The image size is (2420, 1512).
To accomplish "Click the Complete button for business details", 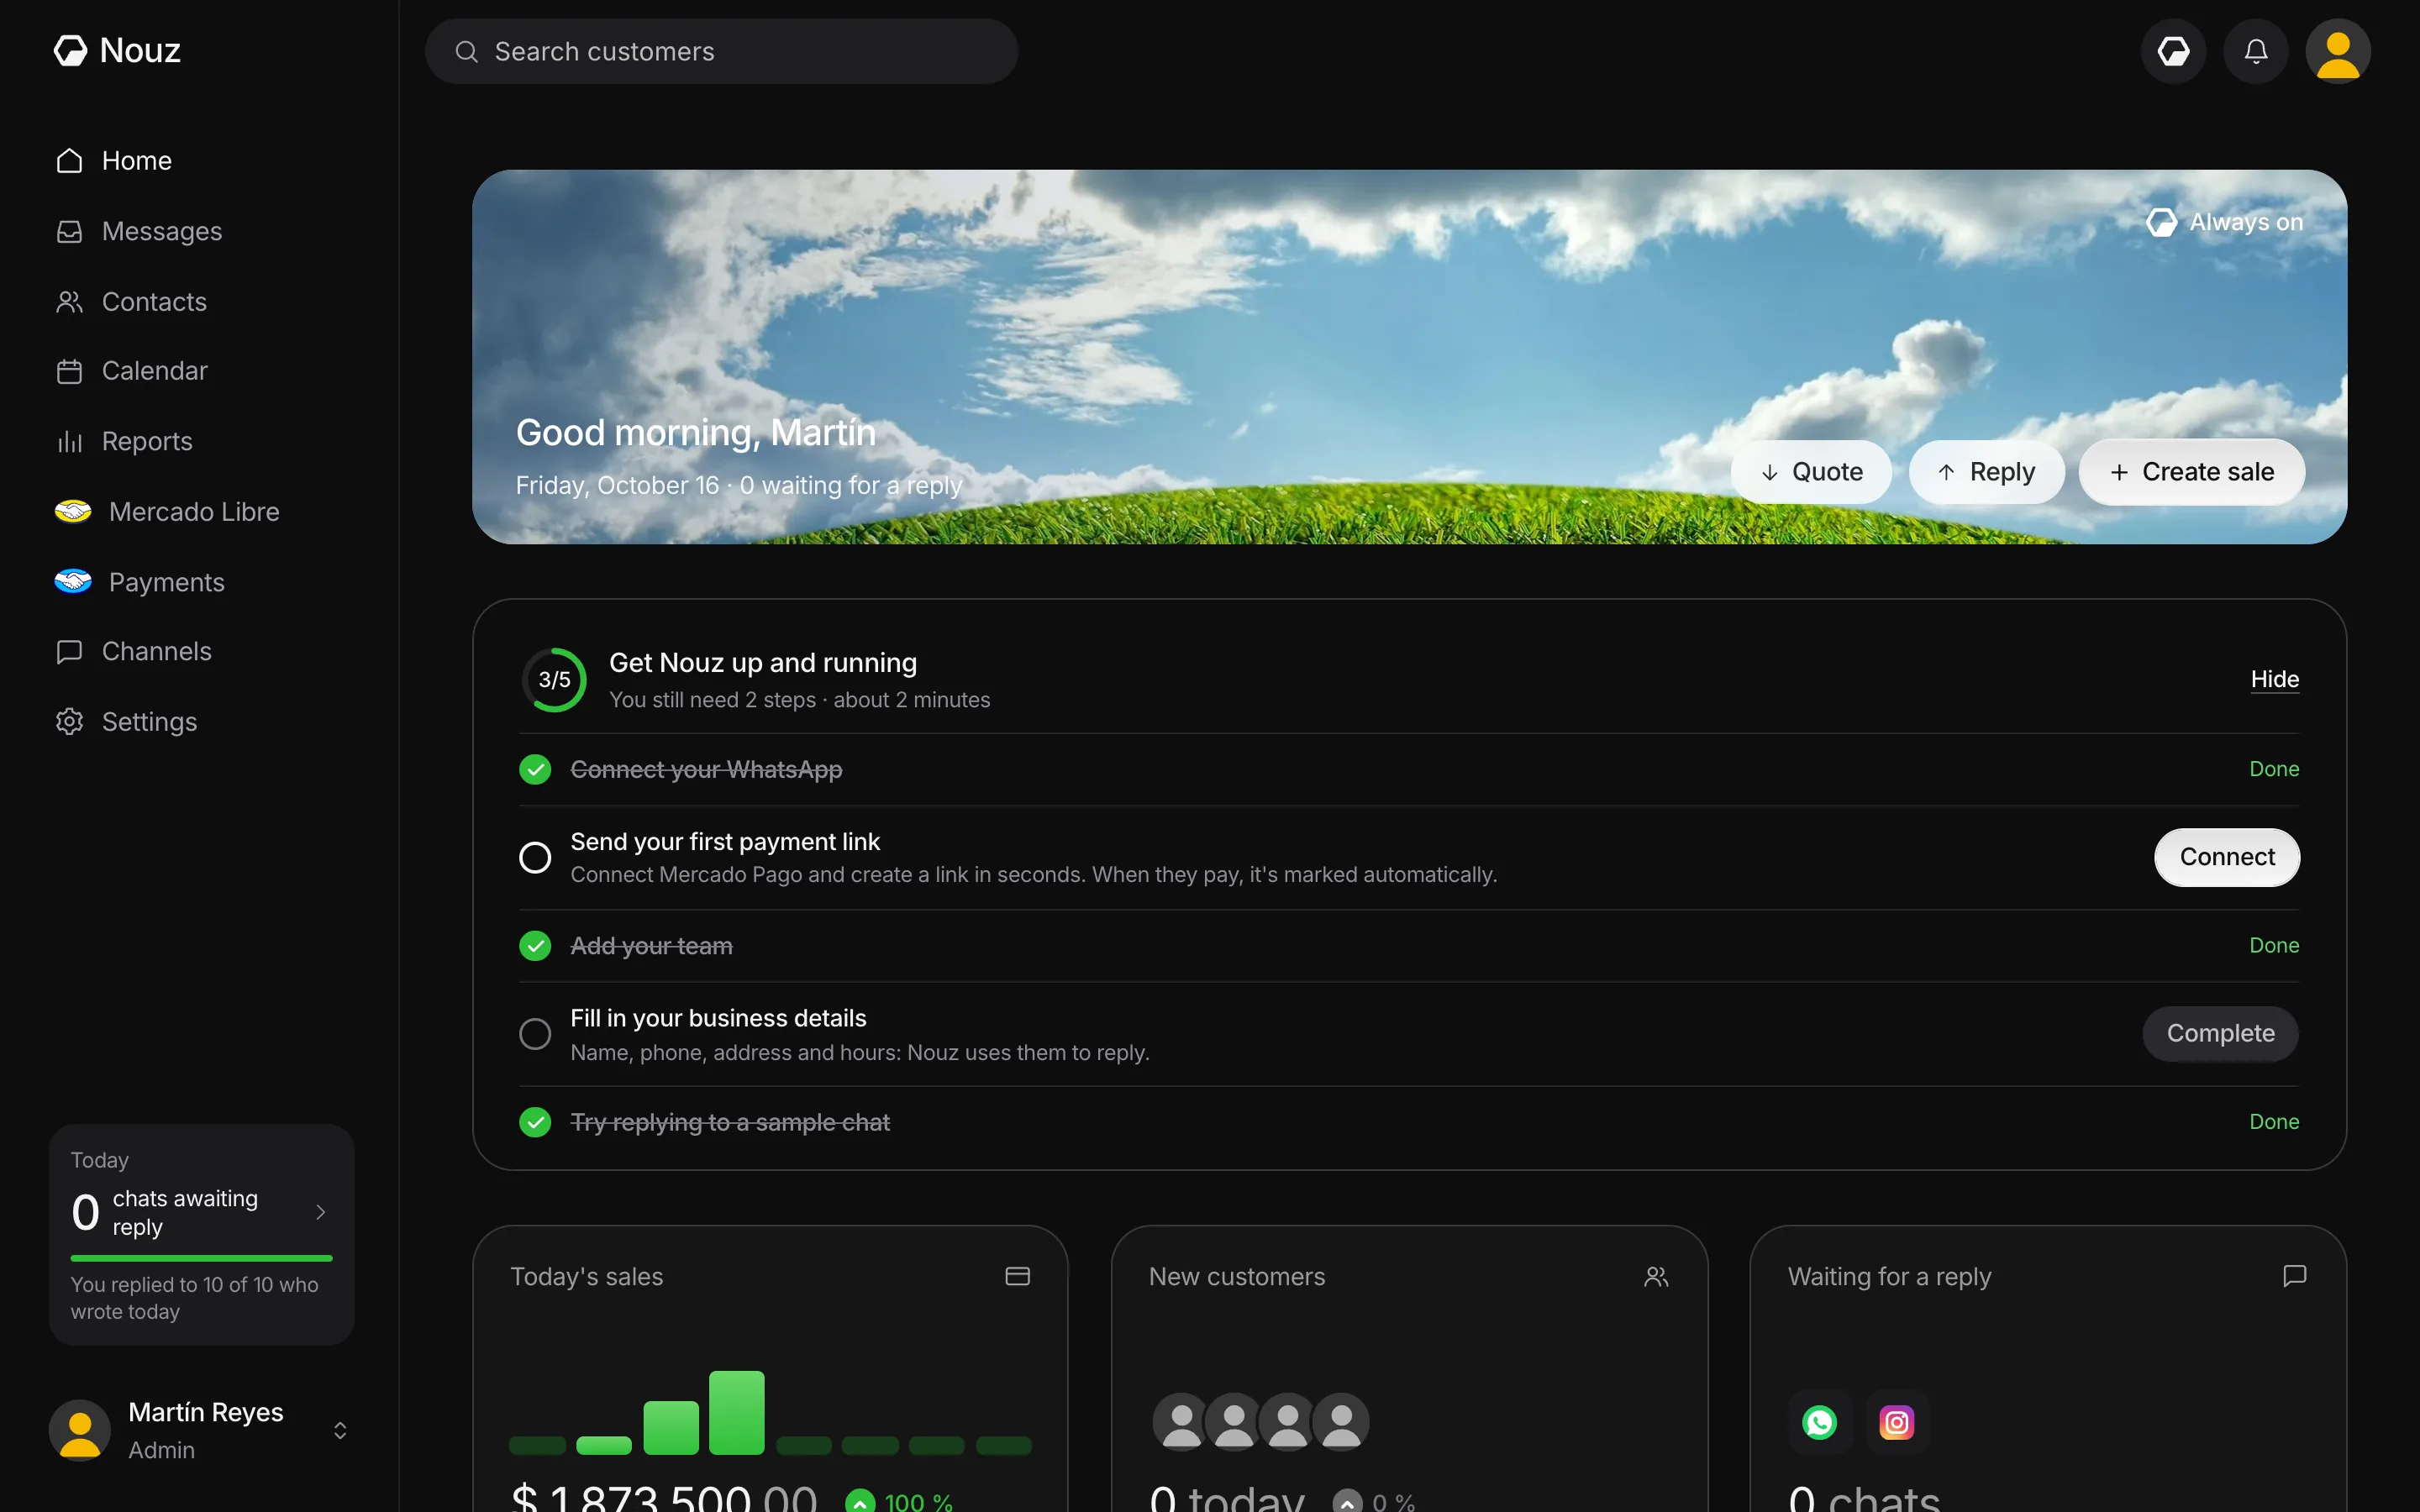I will [2220, 1033].
